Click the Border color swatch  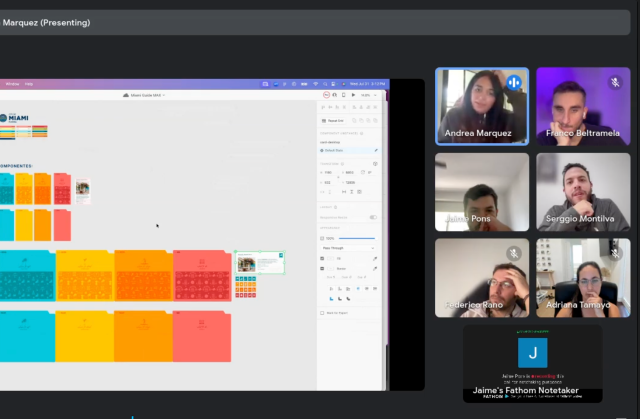[x=331, y=269]
